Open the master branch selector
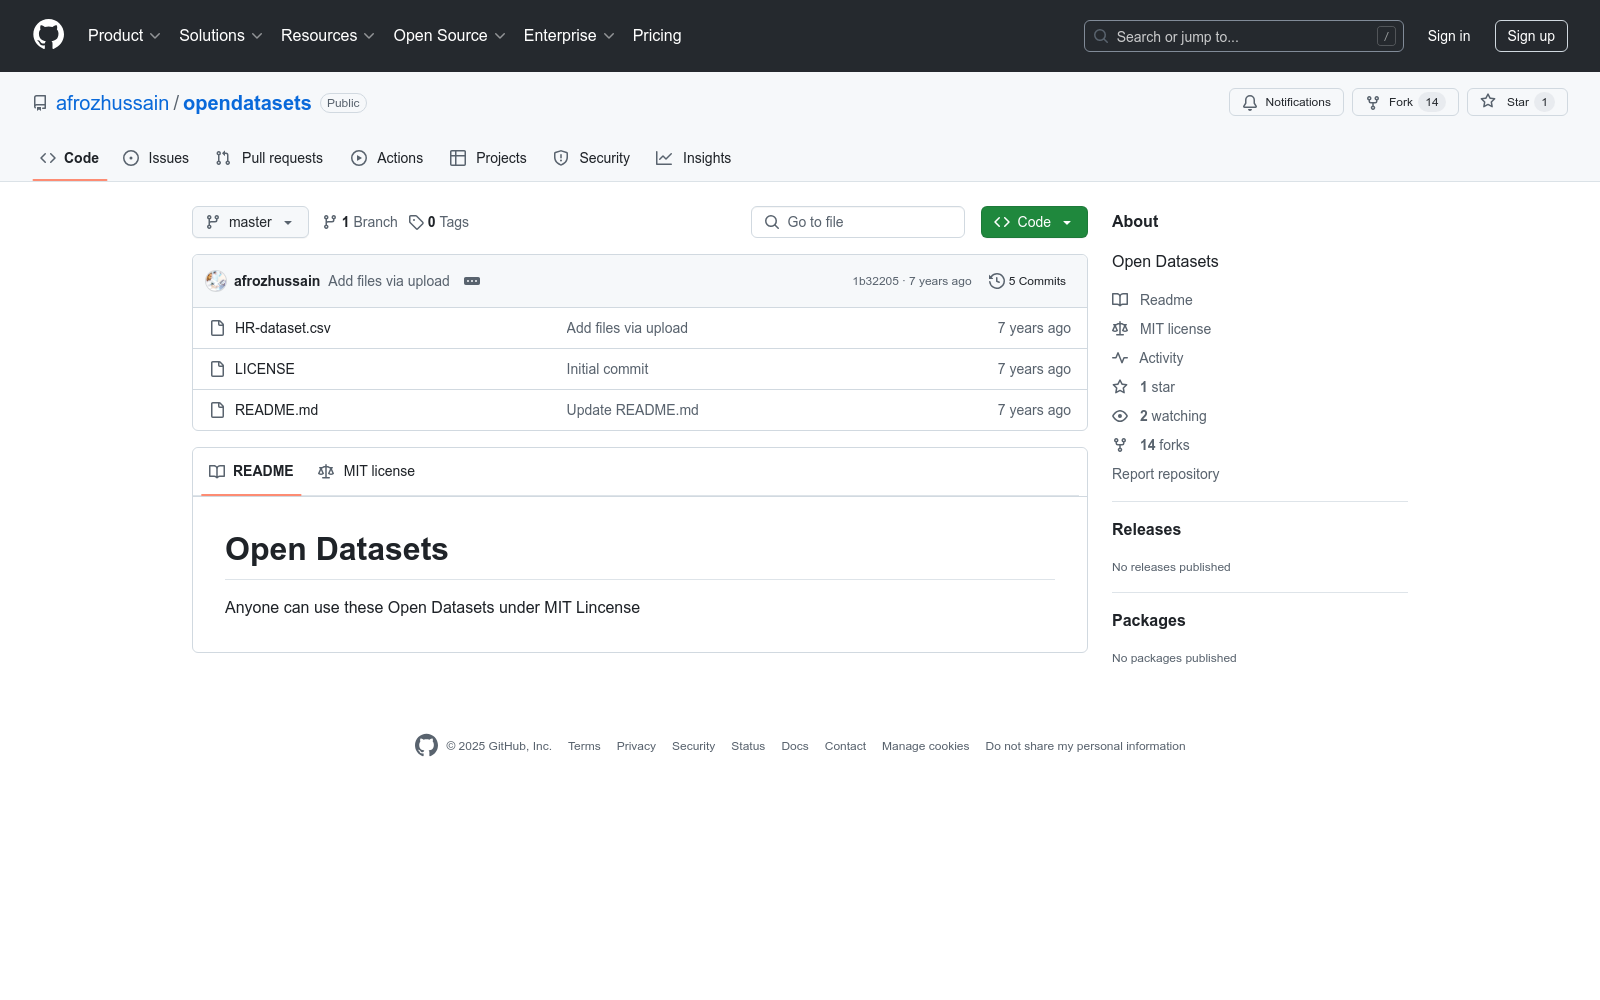The width and height of the screenshot is (1600, 1000). (x=250, y=222)
